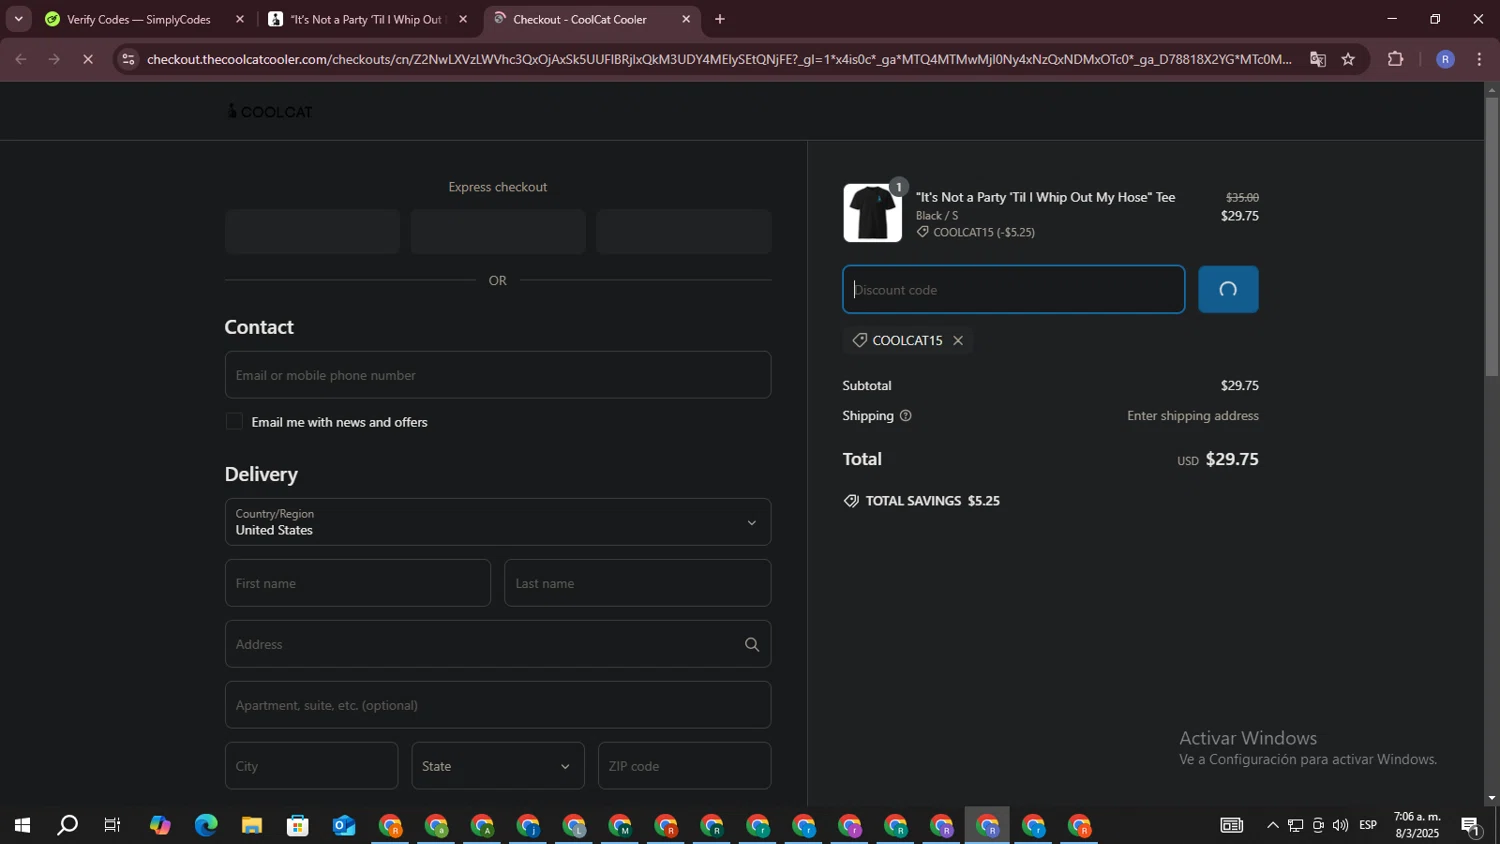Click the translate page icon
The image size is (1500, 844).
click(1318, 60)
